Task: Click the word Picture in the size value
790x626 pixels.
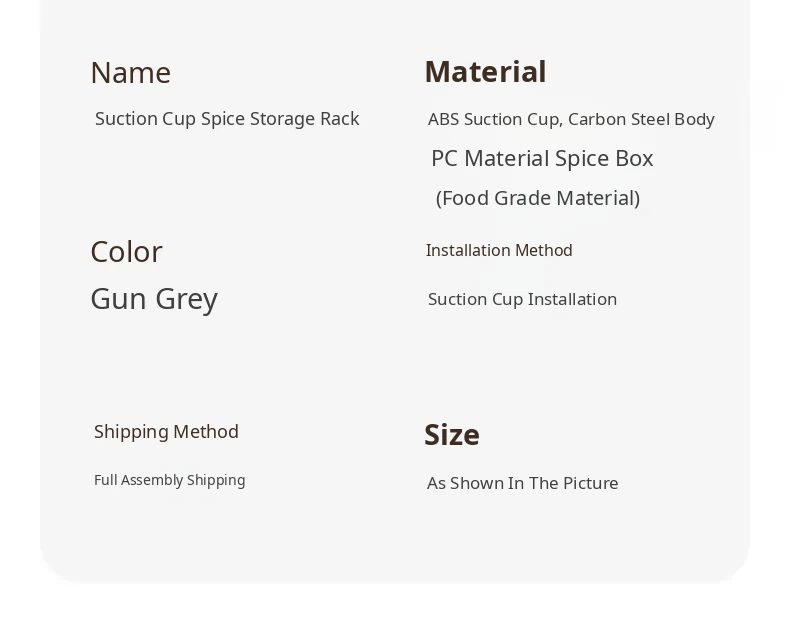Action: coord(590,483)
